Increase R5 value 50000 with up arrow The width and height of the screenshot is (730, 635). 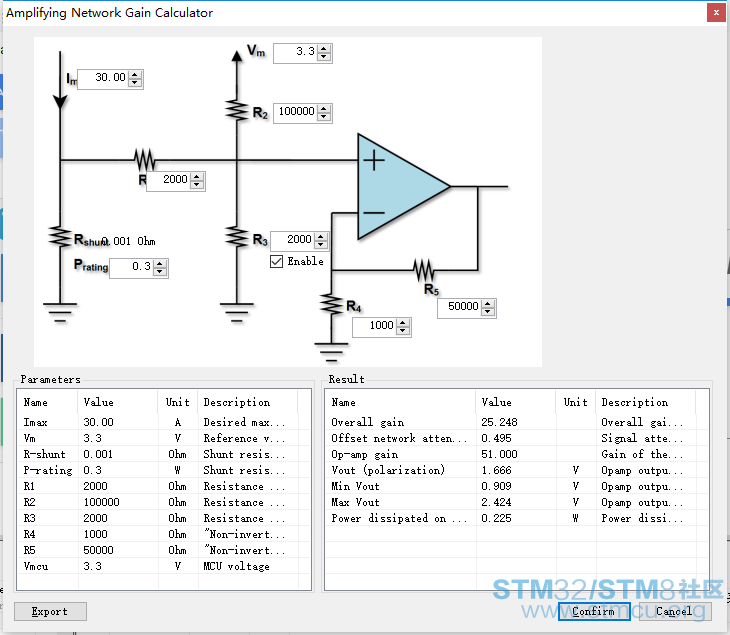[487, 304]
